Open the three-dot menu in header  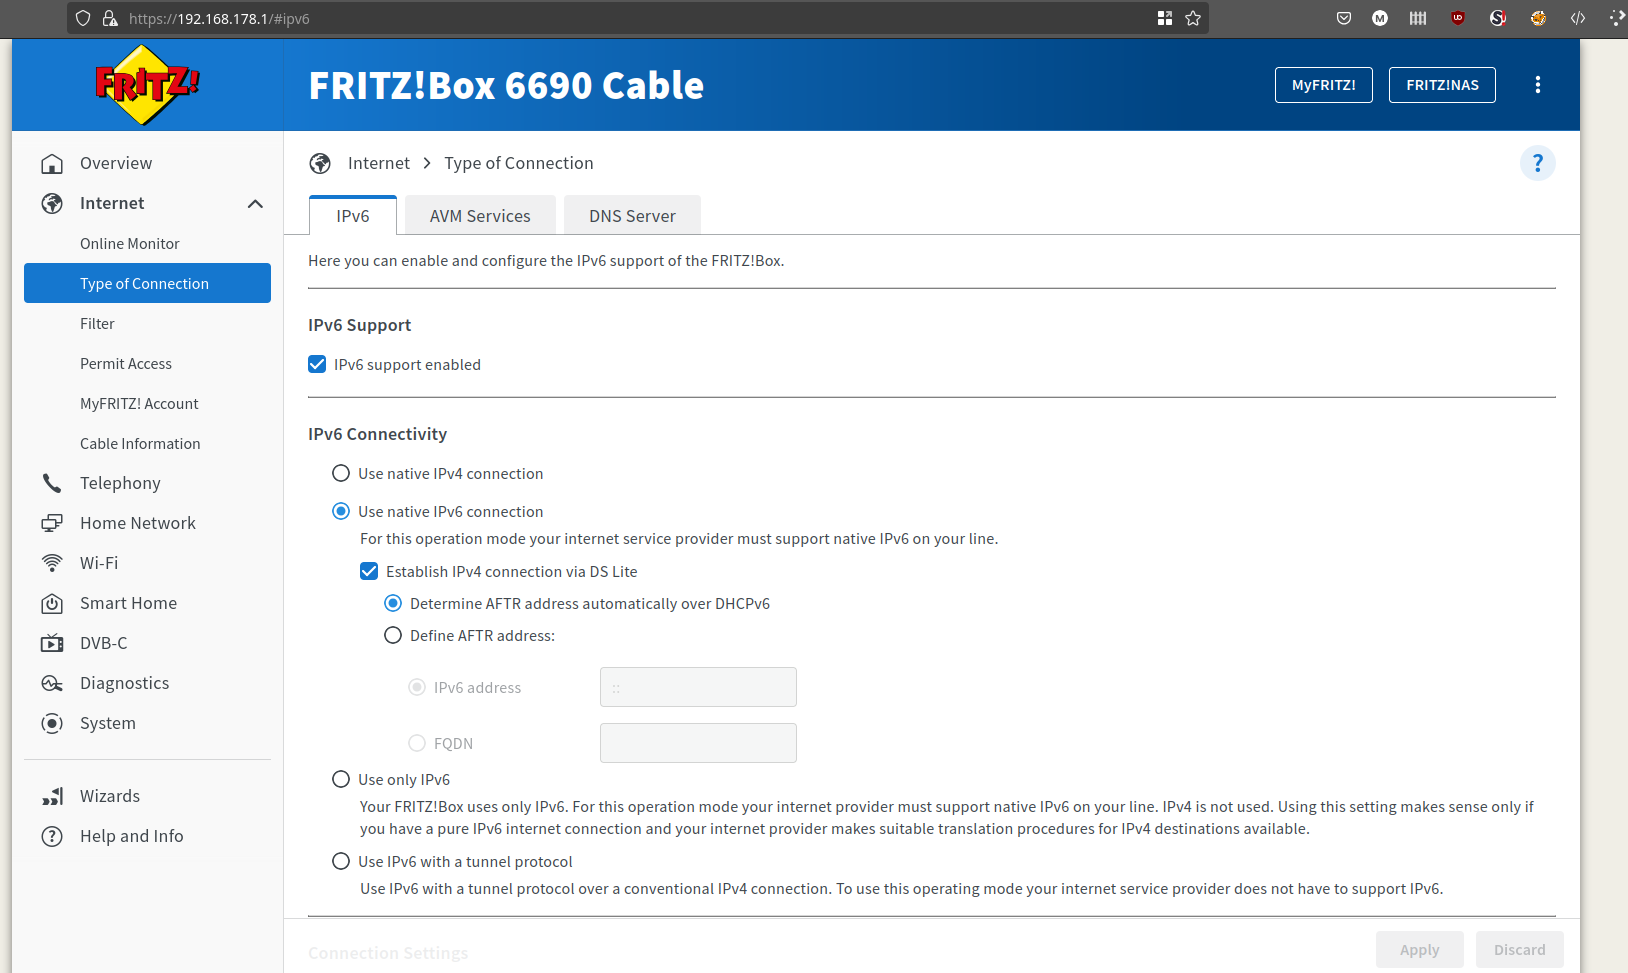click(1538, 85)
